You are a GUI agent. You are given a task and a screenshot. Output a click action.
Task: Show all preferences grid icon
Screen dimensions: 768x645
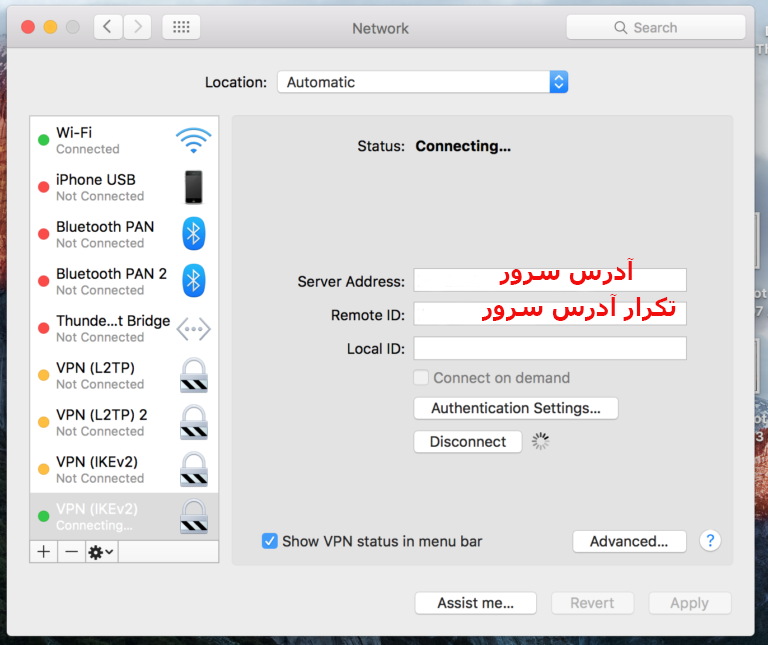click(180, 27)
